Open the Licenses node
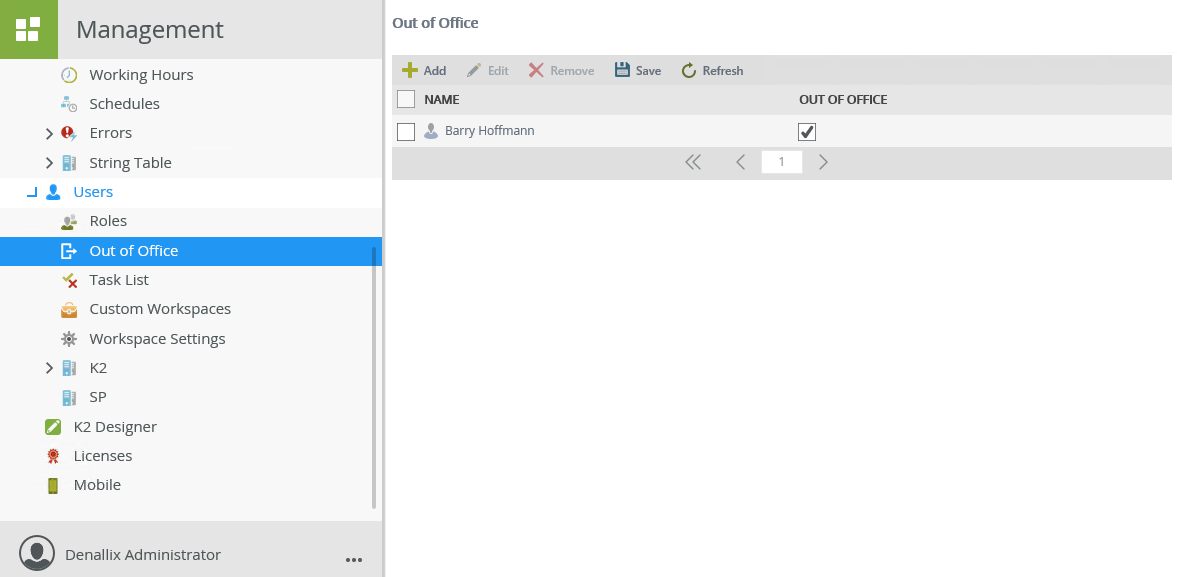The image size is (1177, 577). point(103,456)
